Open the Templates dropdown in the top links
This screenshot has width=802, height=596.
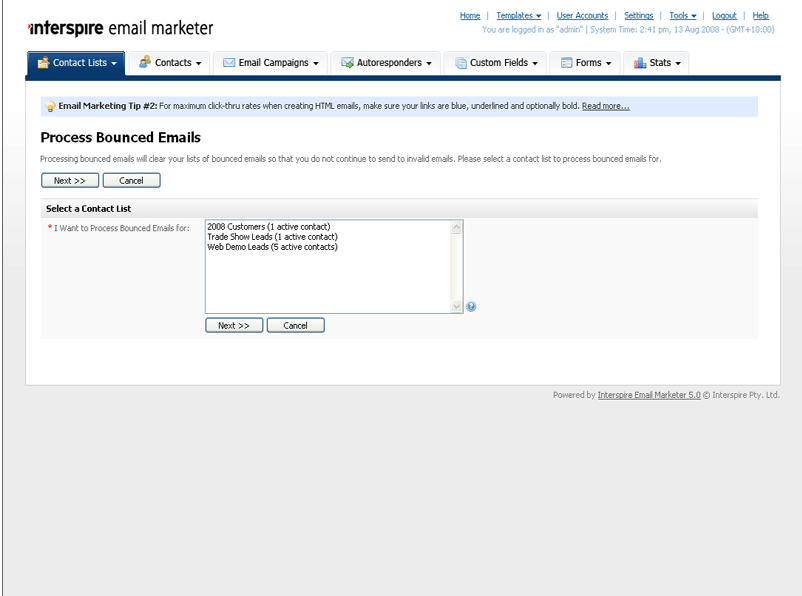(x=519, y=15)
